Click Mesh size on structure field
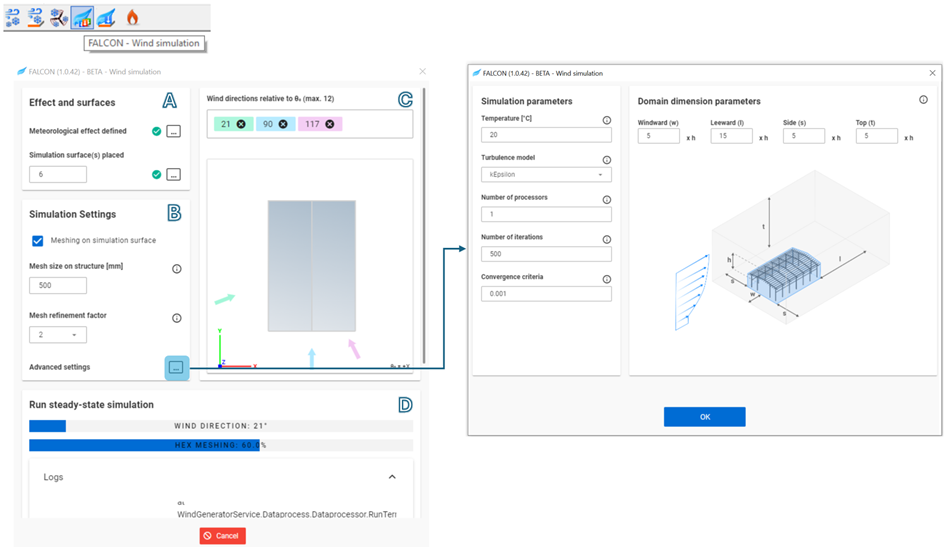The height and width of the screenshot is (547, 945). tap(58, 286)
